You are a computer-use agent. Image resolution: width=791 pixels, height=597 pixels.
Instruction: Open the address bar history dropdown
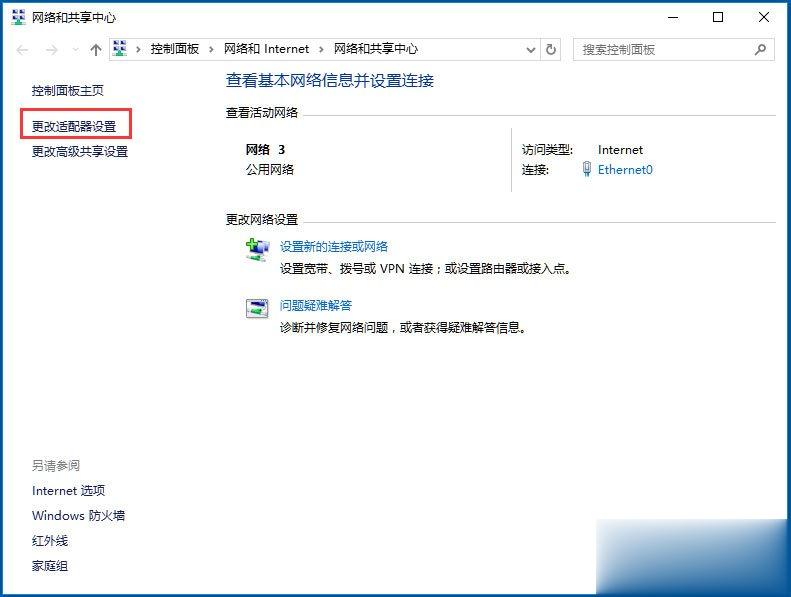tap(531, 49)
